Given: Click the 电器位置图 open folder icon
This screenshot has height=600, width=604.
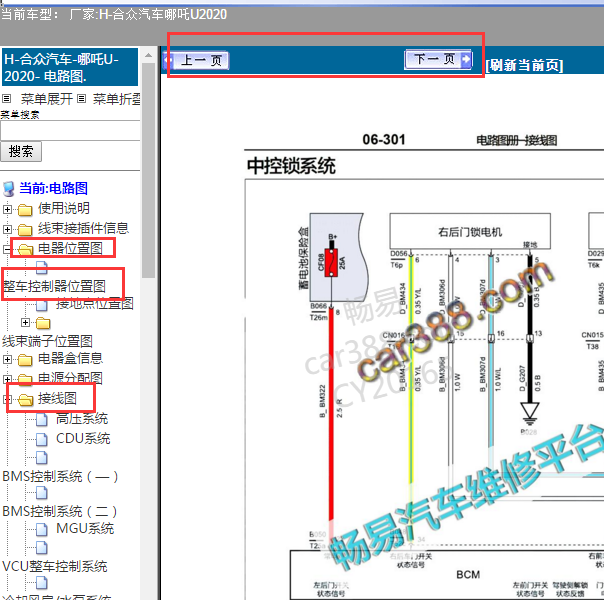Looking at the screenshot, I should (26, 250).
